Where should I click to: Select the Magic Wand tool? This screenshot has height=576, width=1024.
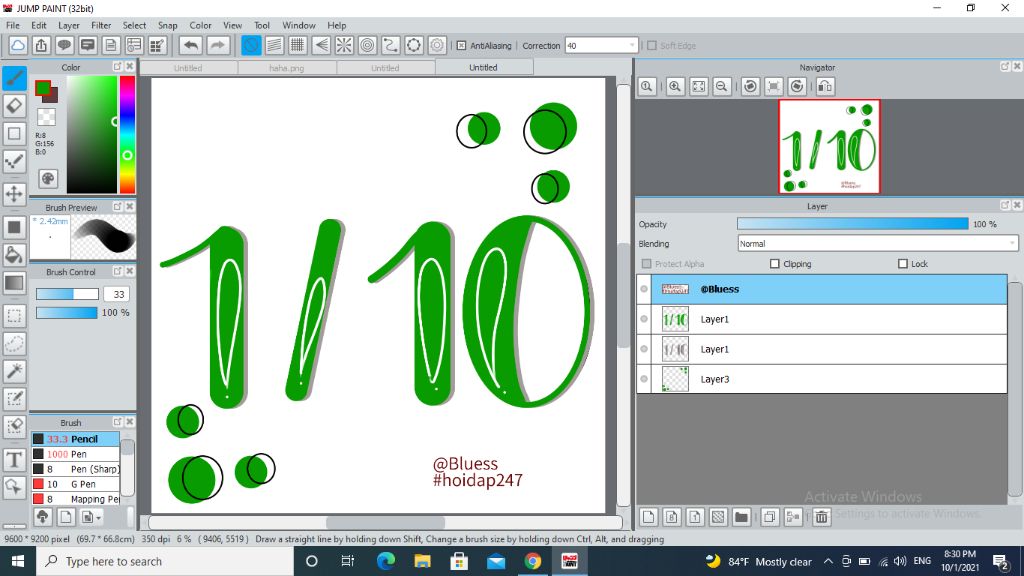pos(14,371)
